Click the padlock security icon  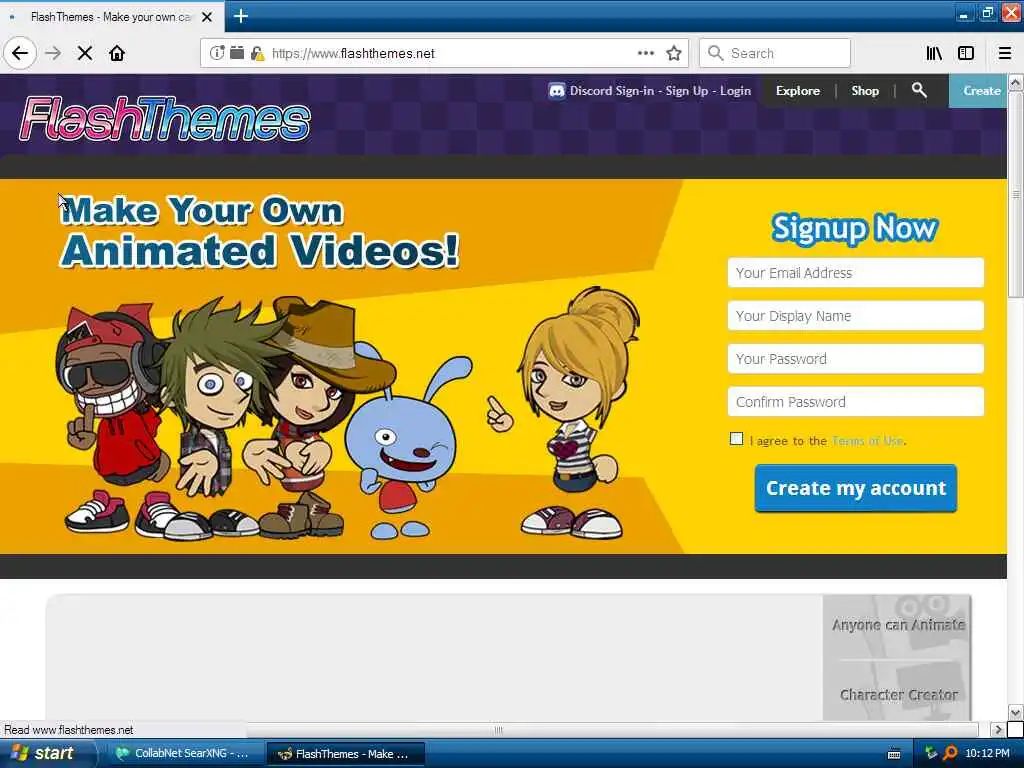coord(257,53)
